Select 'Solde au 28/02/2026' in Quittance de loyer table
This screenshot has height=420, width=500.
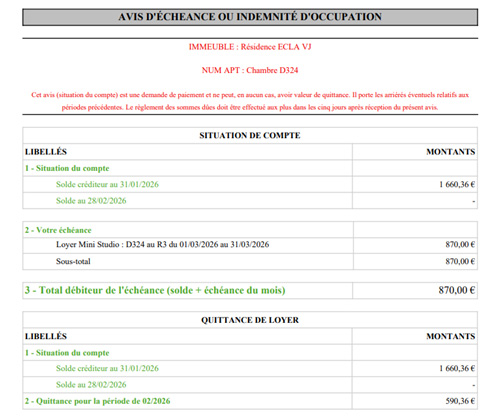point(91,385)
